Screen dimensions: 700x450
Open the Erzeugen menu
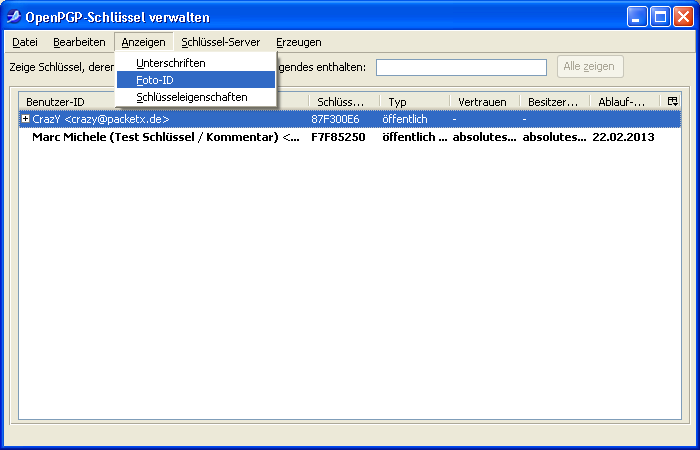(x=299, y=42)
